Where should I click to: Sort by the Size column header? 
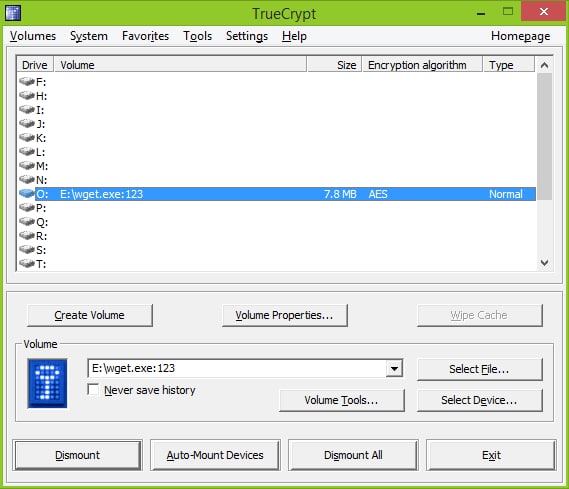pos(335,65)
